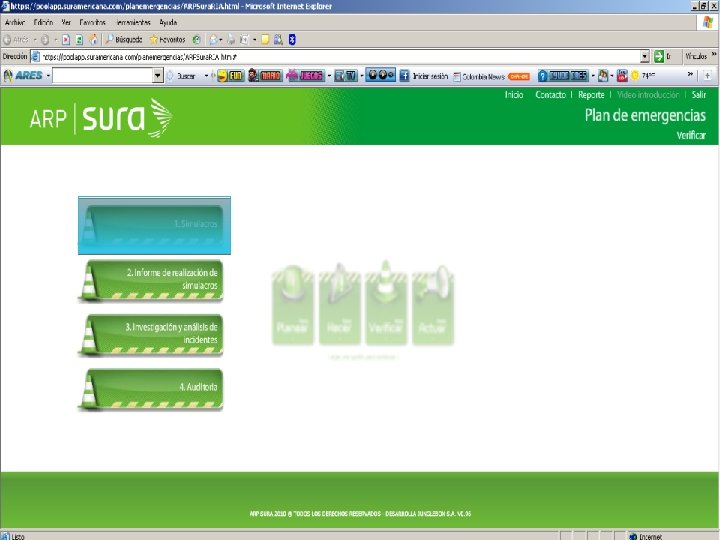Screen dimensions: 720x540
Task: Open the Herramientas menu
Action: coord(133,22)
